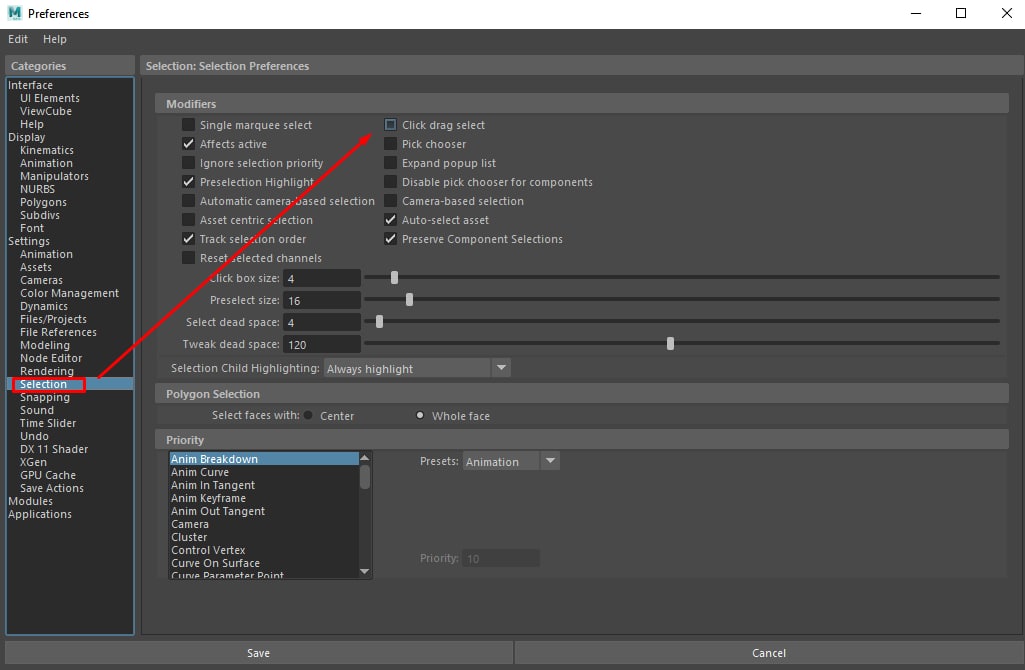Select Polygons category
Viewport: 1025px width, 670px height.
pyautogui.click(x=43, y=202)
